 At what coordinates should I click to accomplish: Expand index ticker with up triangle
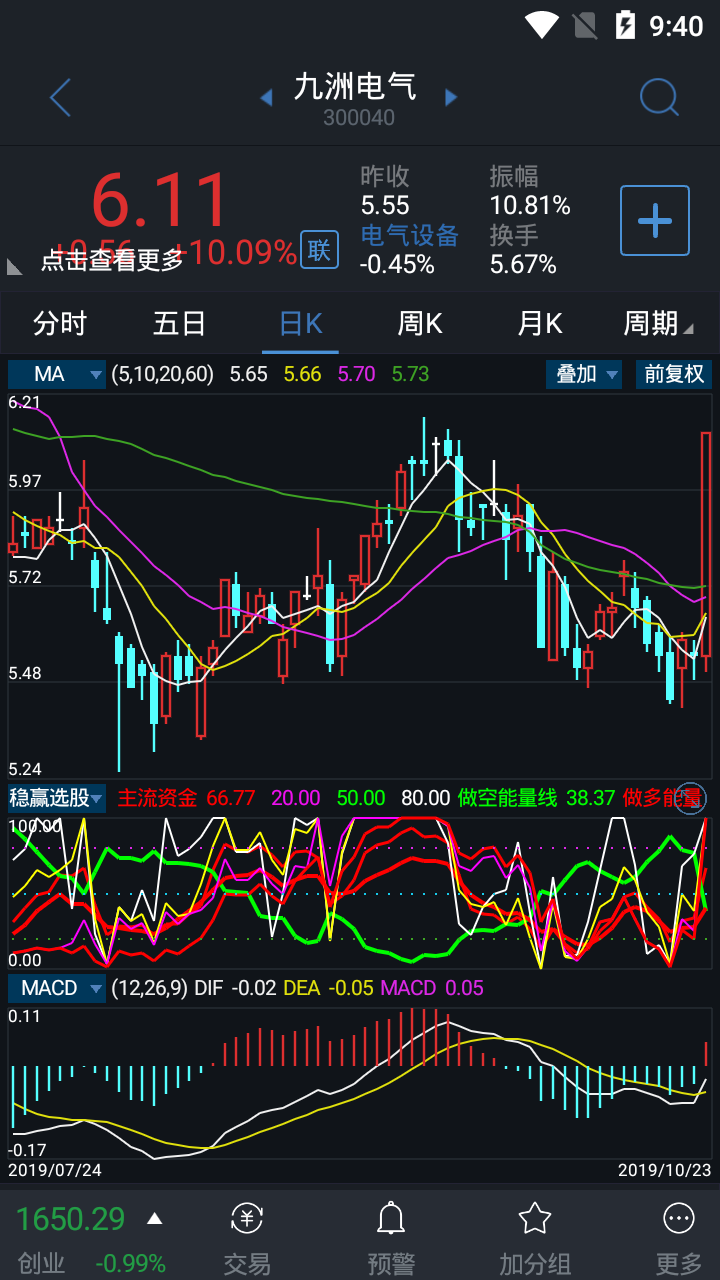pyautogui.click(x=155, y=1218)
